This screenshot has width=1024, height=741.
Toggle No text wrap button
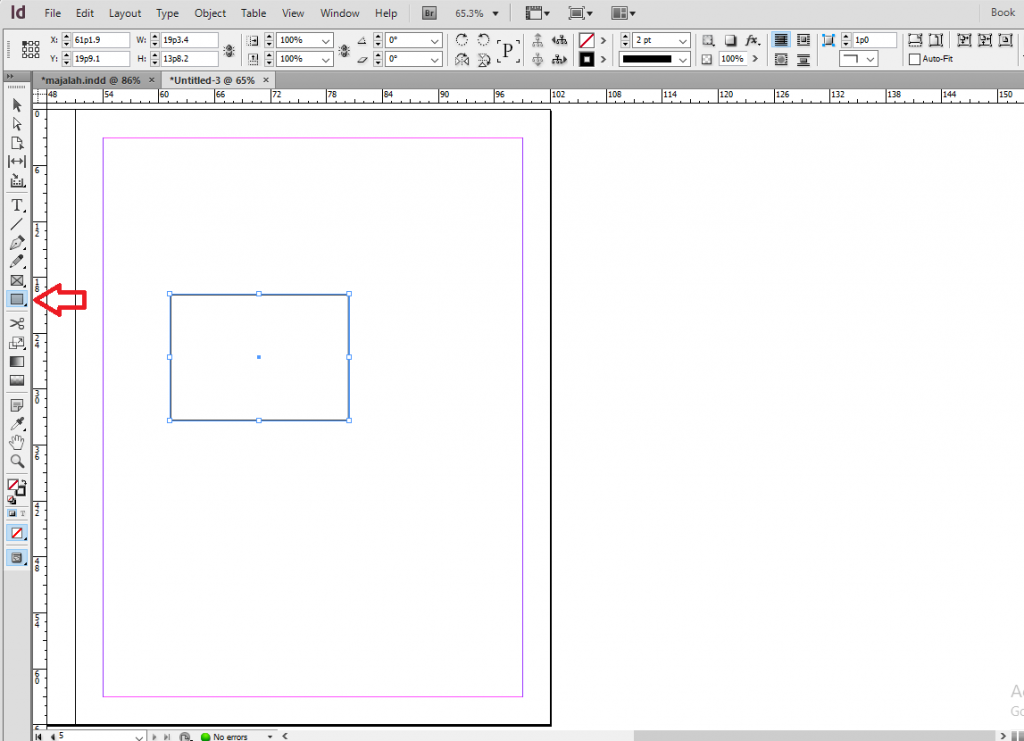pyautogui.click(x=780, y=40)
